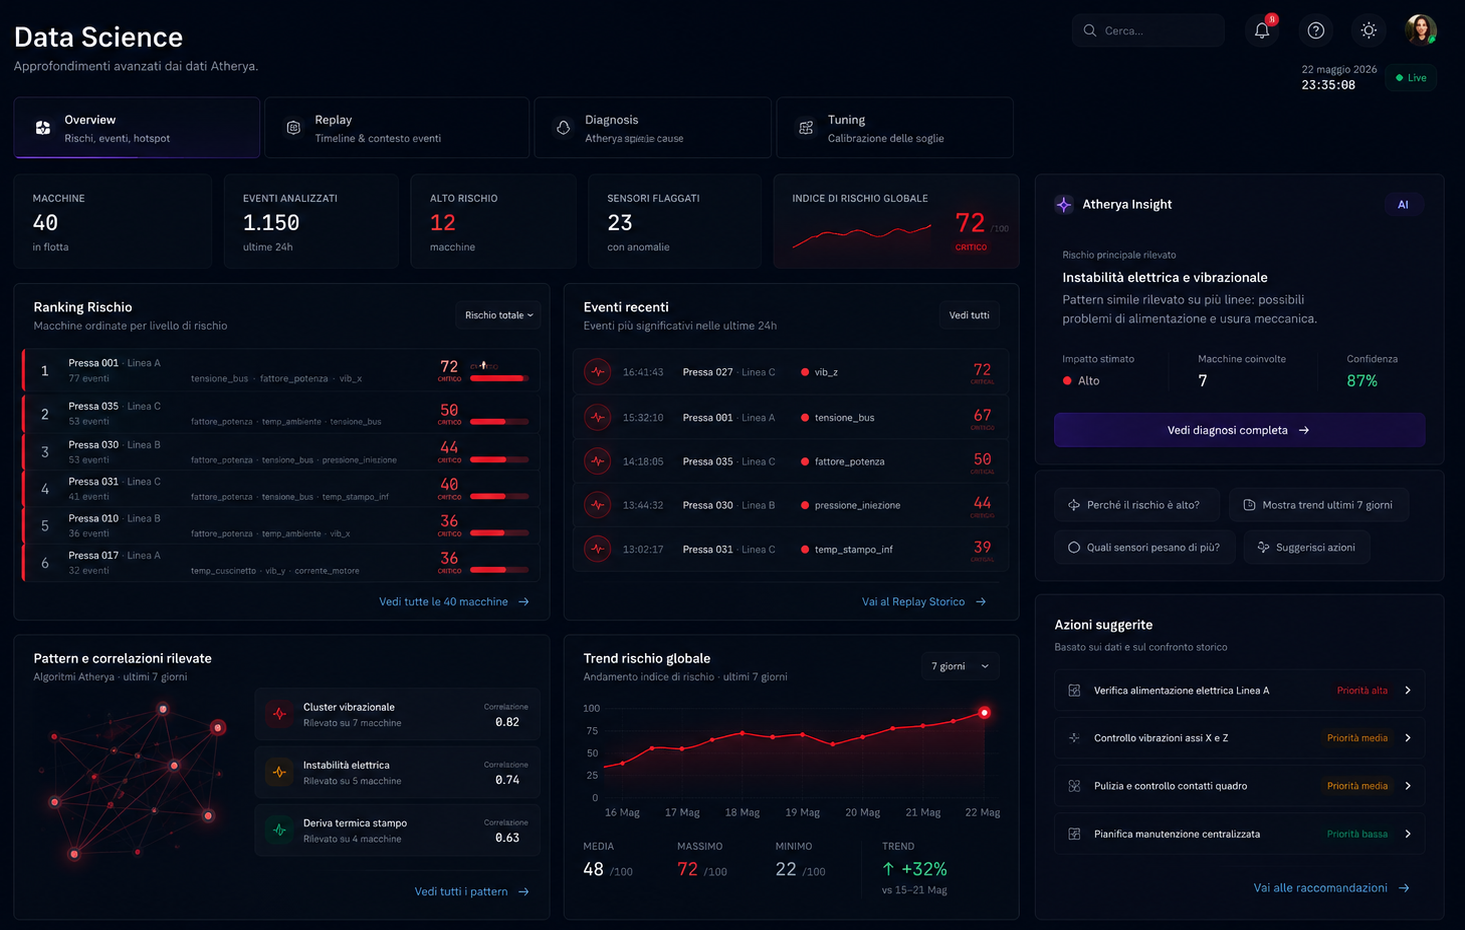
Task: Open the Rischio totale sort dropdown
Action: [x=498, y=315]
